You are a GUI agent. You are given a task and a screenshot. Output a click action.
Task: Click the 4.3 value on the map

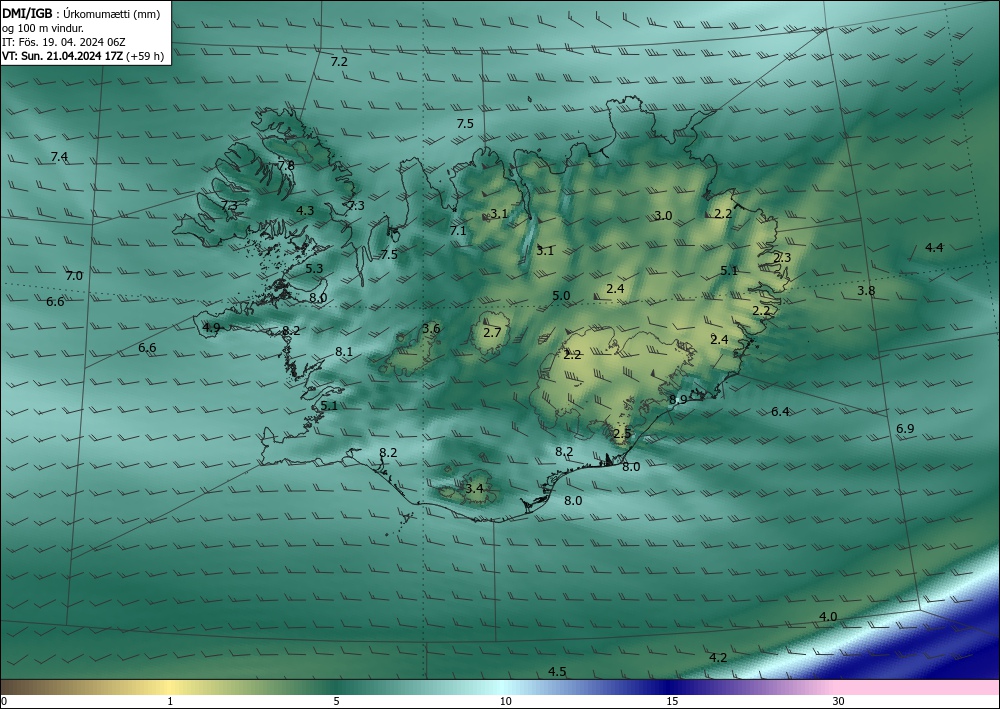[x=305, y=210]
